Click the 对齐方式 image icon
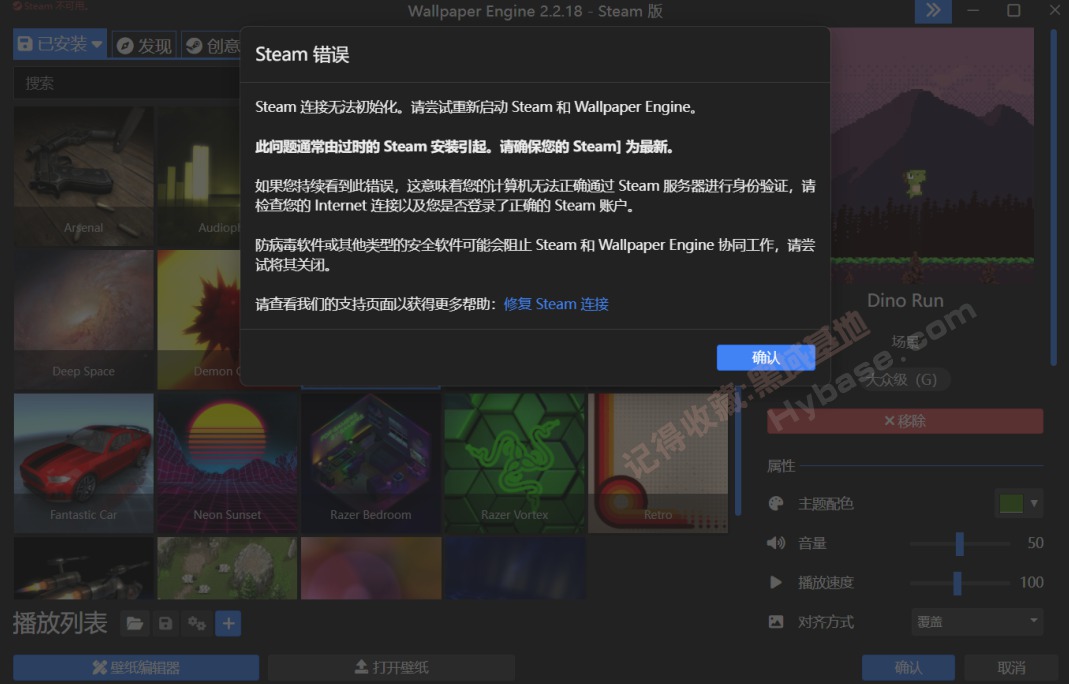The height and width of the screenshot is (684, 1069). [776, 622]
